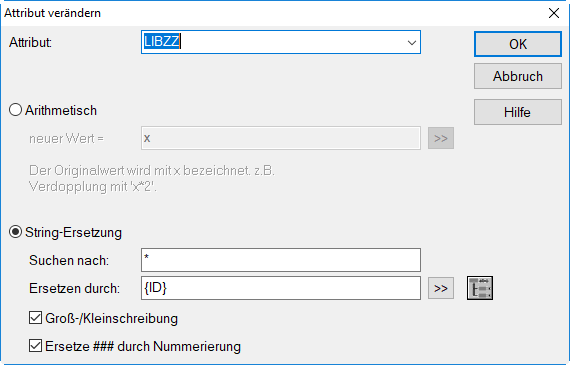The width and height of the screenshot is (570, 365).
Task: Expand the Attribut dropdown arrow
Action: 412,43
